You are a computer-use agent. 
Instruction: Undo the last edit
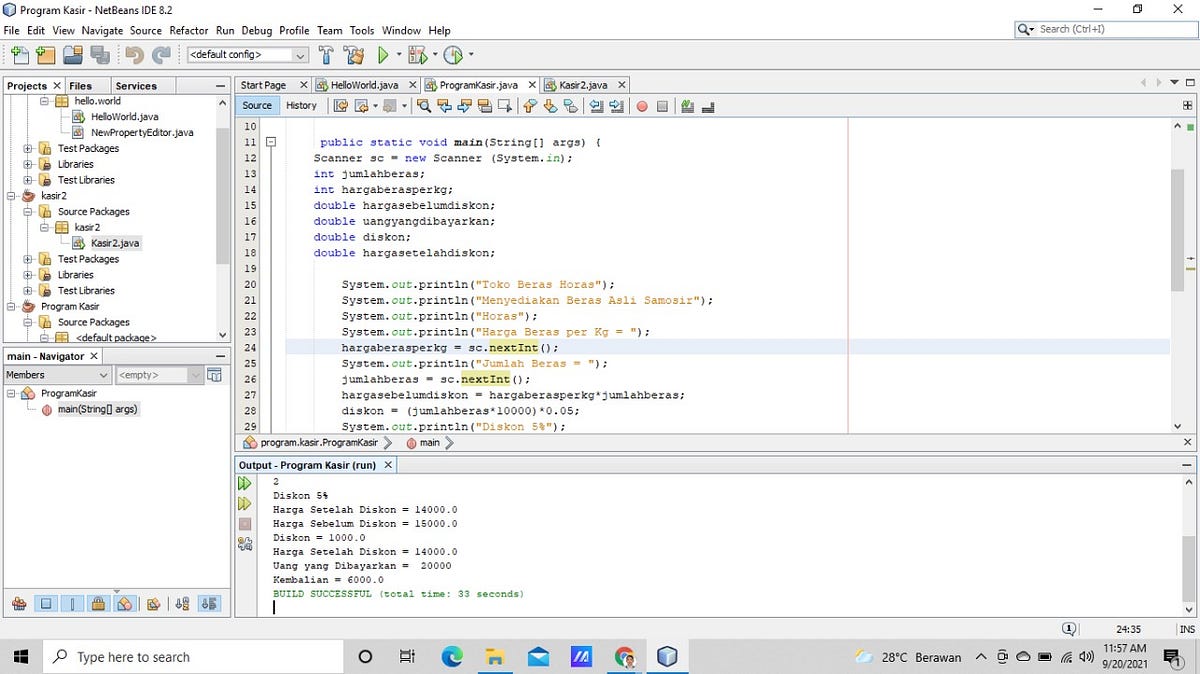pyautogui.click(x=132, y=55)
